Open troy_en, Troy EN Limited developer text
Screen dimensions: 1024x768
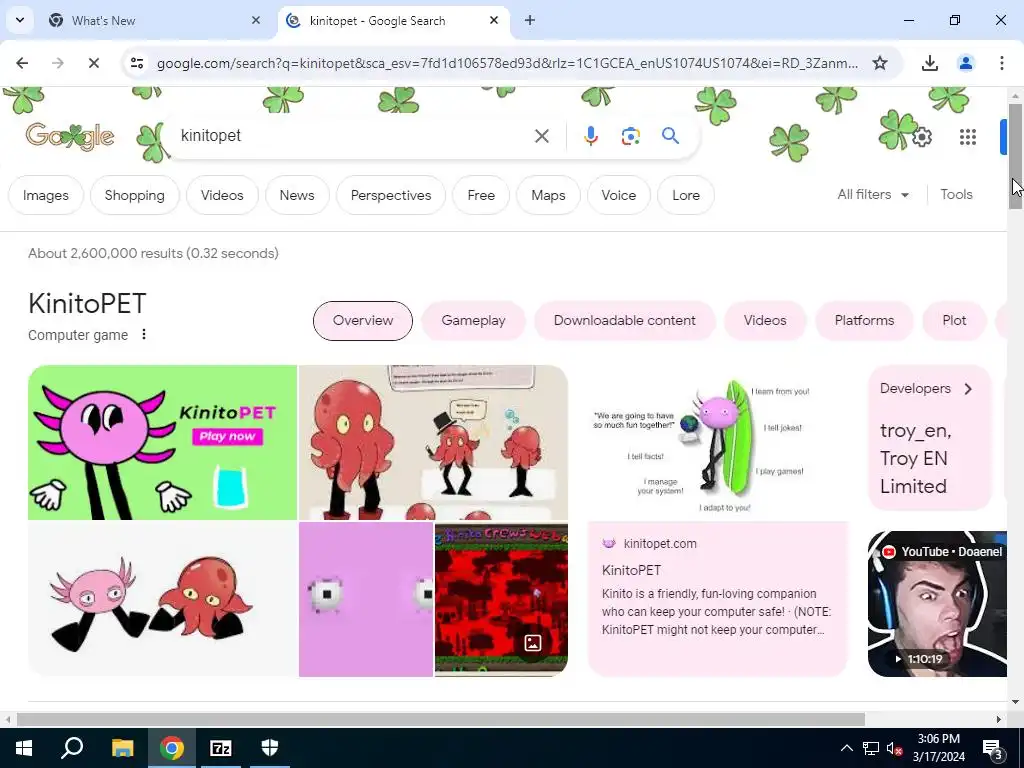(x=915, y=458)
